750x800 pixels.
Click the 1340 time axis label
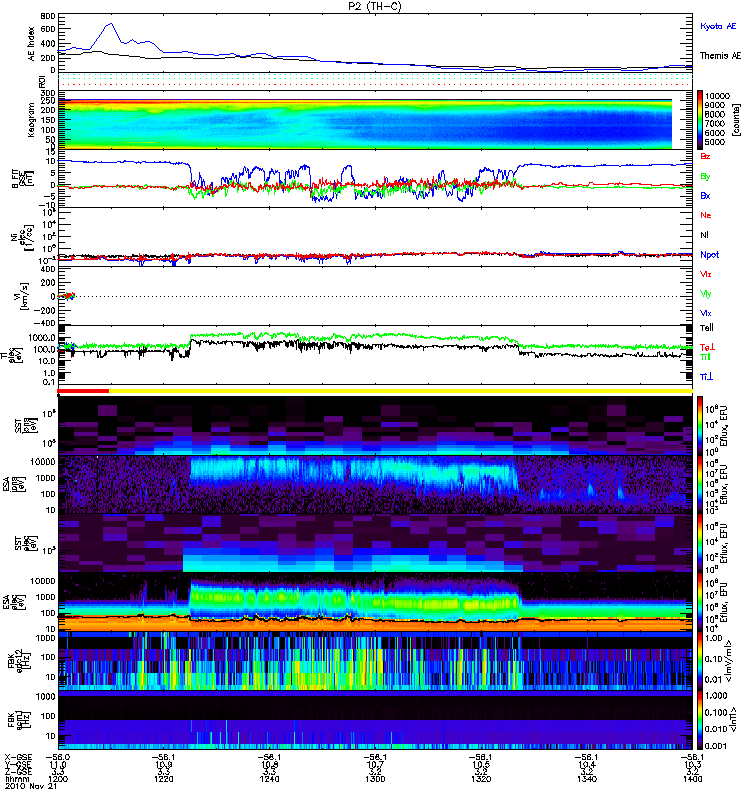pos(587,779)
